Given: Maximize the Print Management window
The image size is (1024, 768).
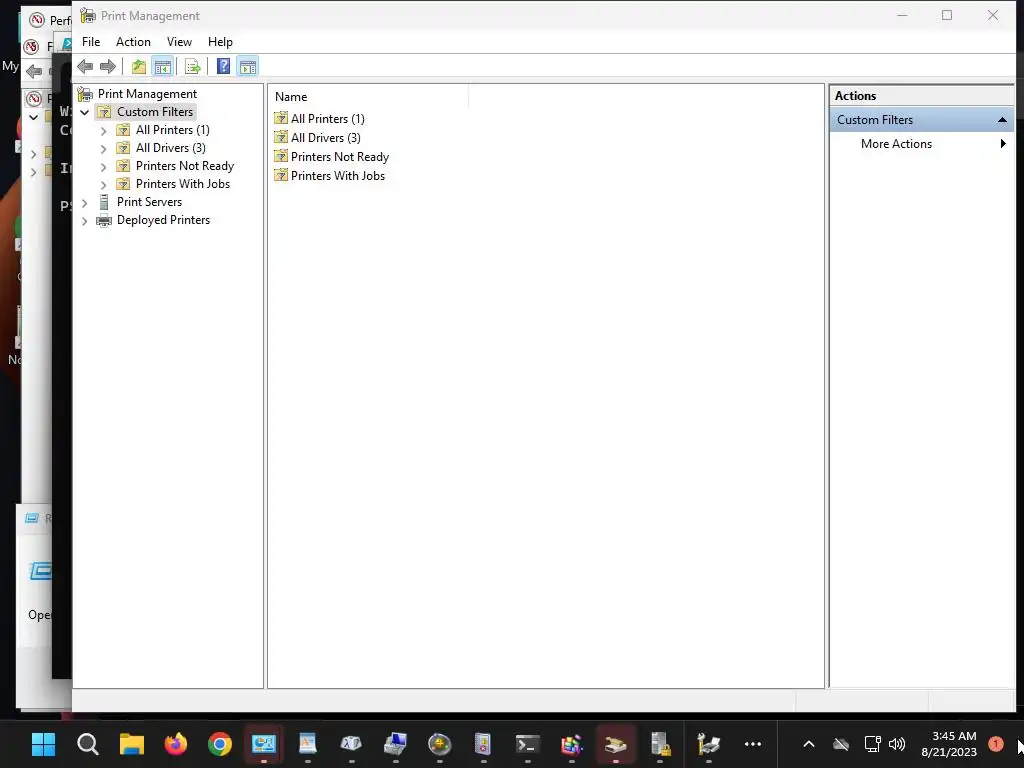Looking at the screenshot, I should click(947, 15).
